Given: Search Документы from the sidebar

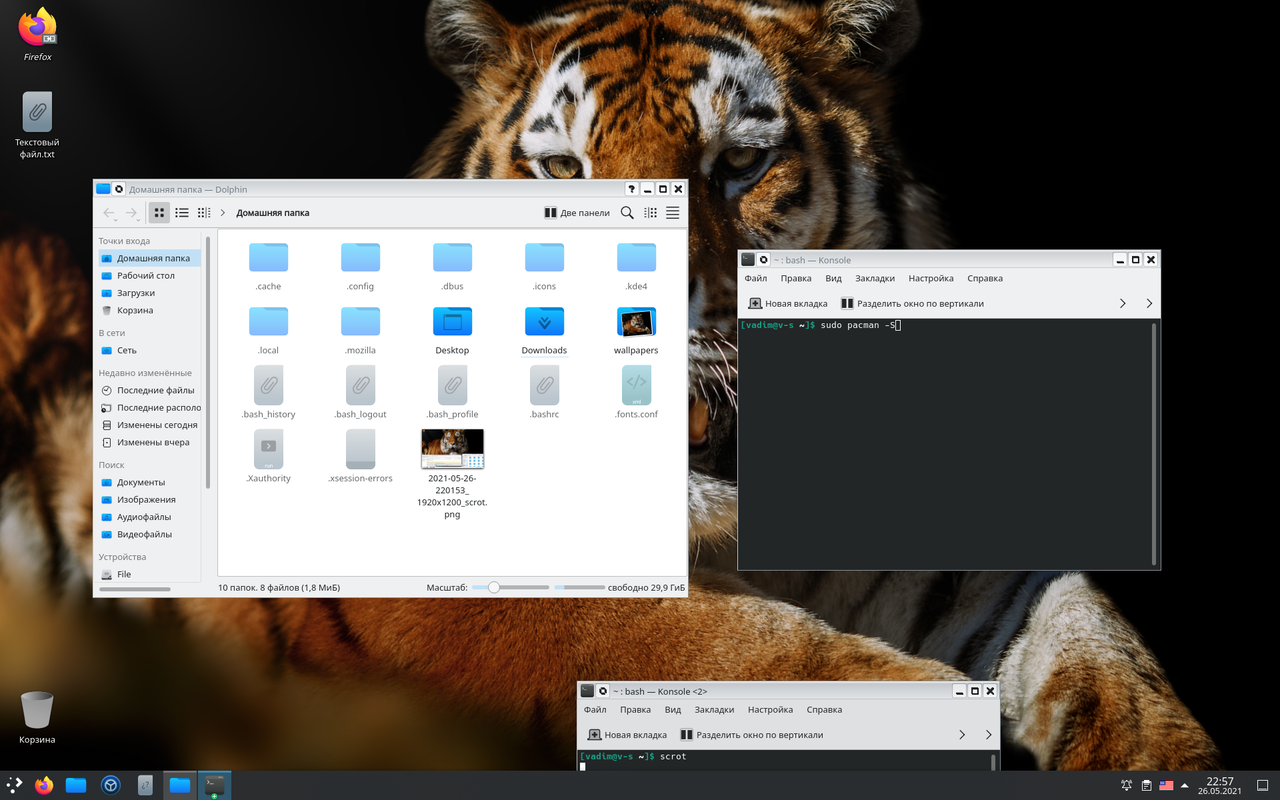Looking at the screenshot, I should (x=148, y=483).
